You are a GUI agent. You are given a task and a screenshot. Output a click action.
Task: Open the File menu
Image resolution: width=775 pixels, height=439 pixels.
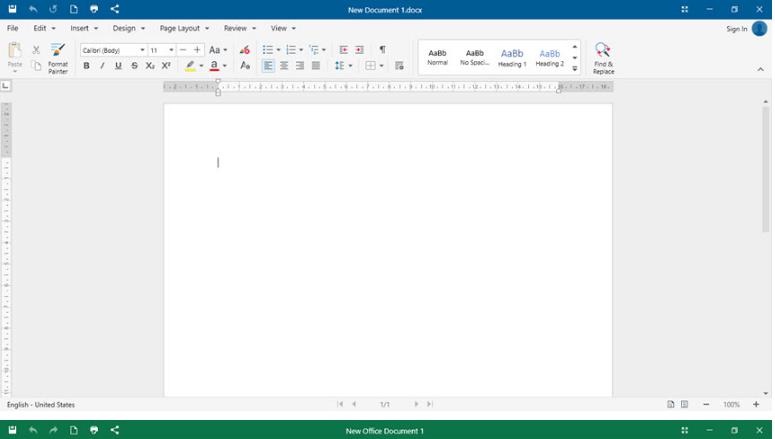13,28
